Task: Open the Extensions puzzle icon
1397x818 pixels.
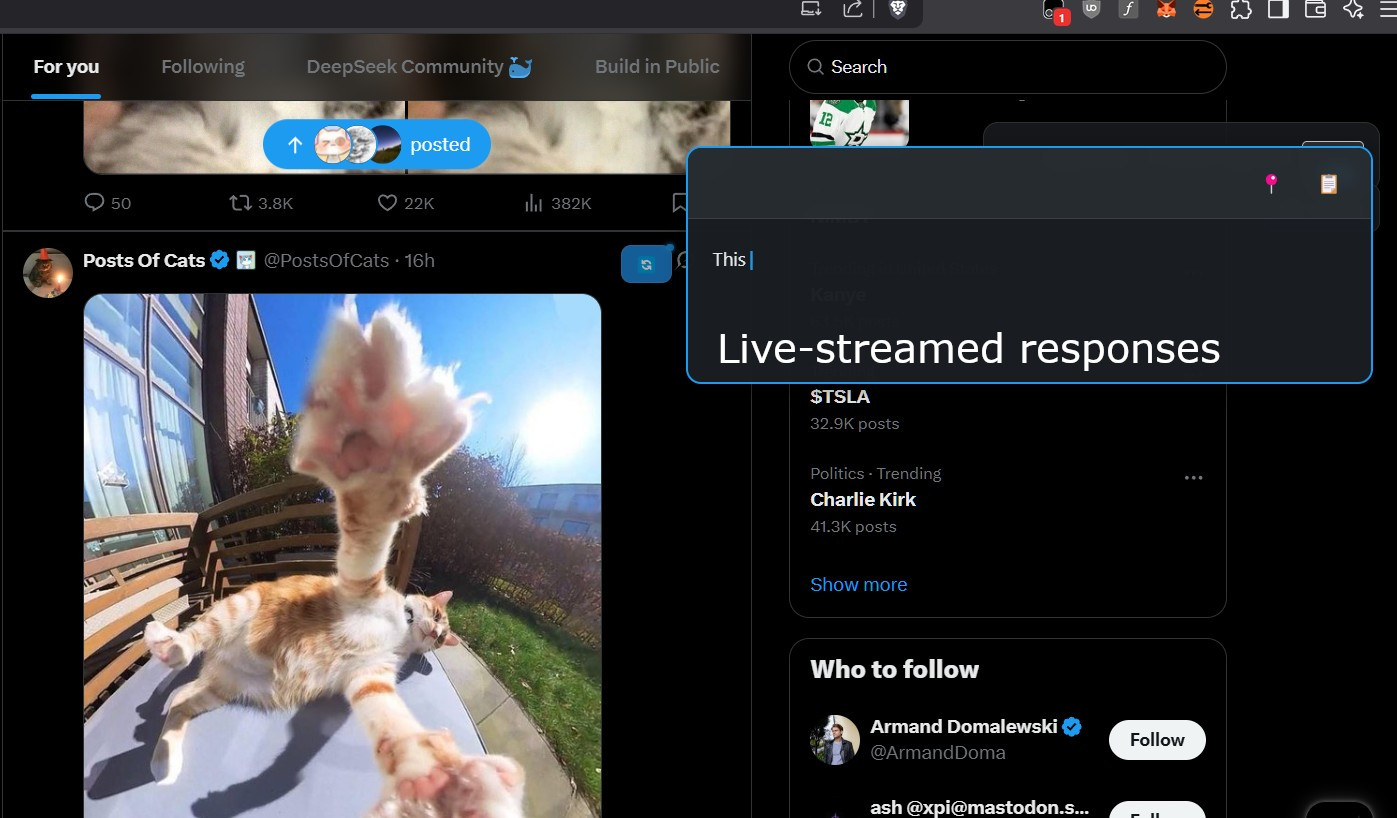Action: click(x=1241, y=9)
